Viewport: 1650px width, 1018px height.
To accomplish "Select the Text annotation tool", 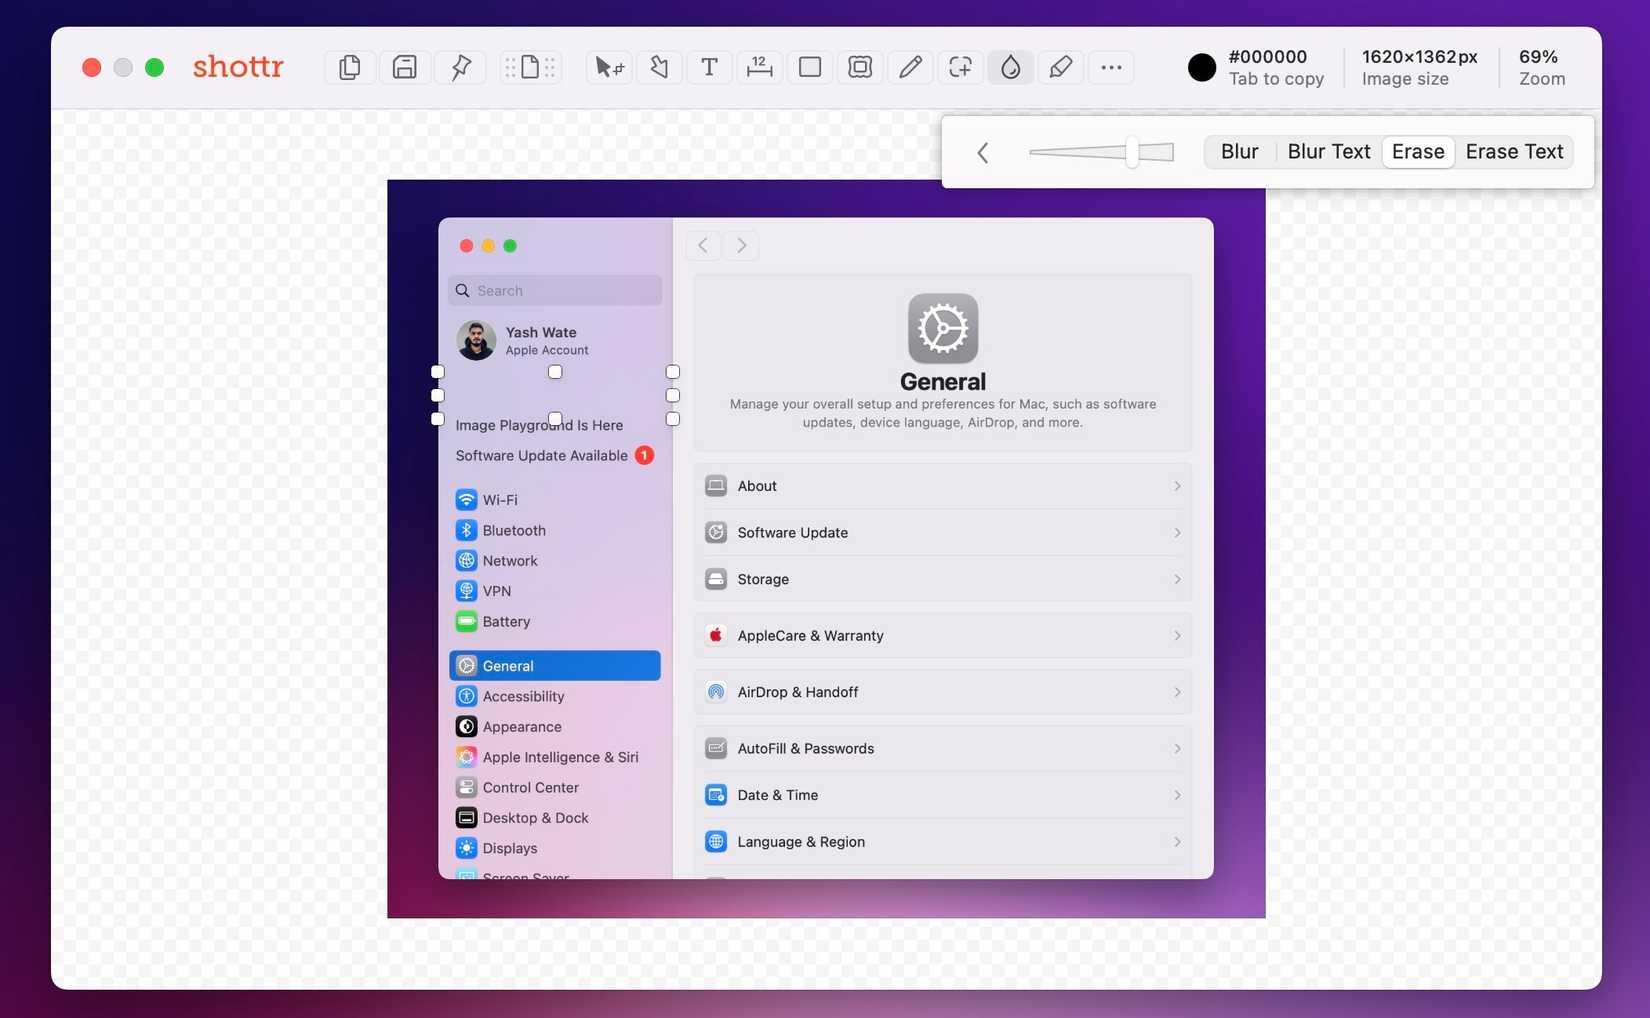I will (x=709, y=67).
